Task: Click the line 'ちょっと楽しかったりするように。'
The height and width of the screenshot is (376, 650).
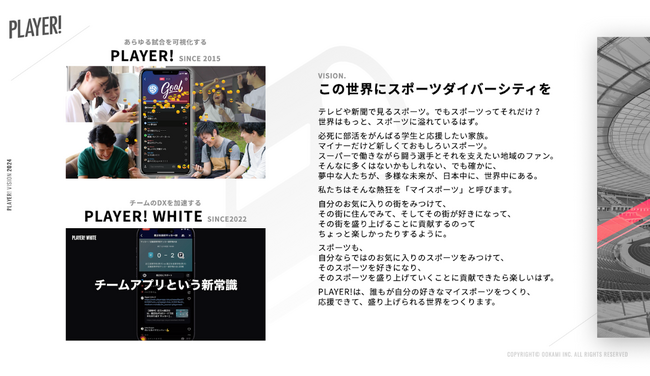Action: 383,234
